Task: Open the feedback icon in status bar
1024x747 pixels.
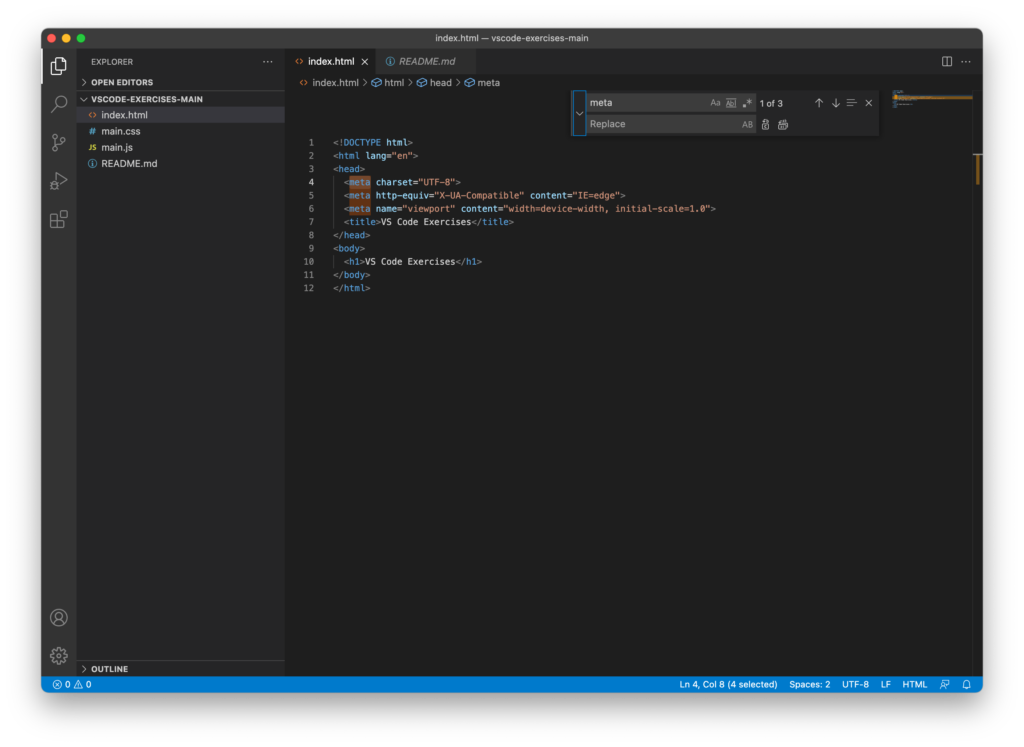Action: pos(944,684)
